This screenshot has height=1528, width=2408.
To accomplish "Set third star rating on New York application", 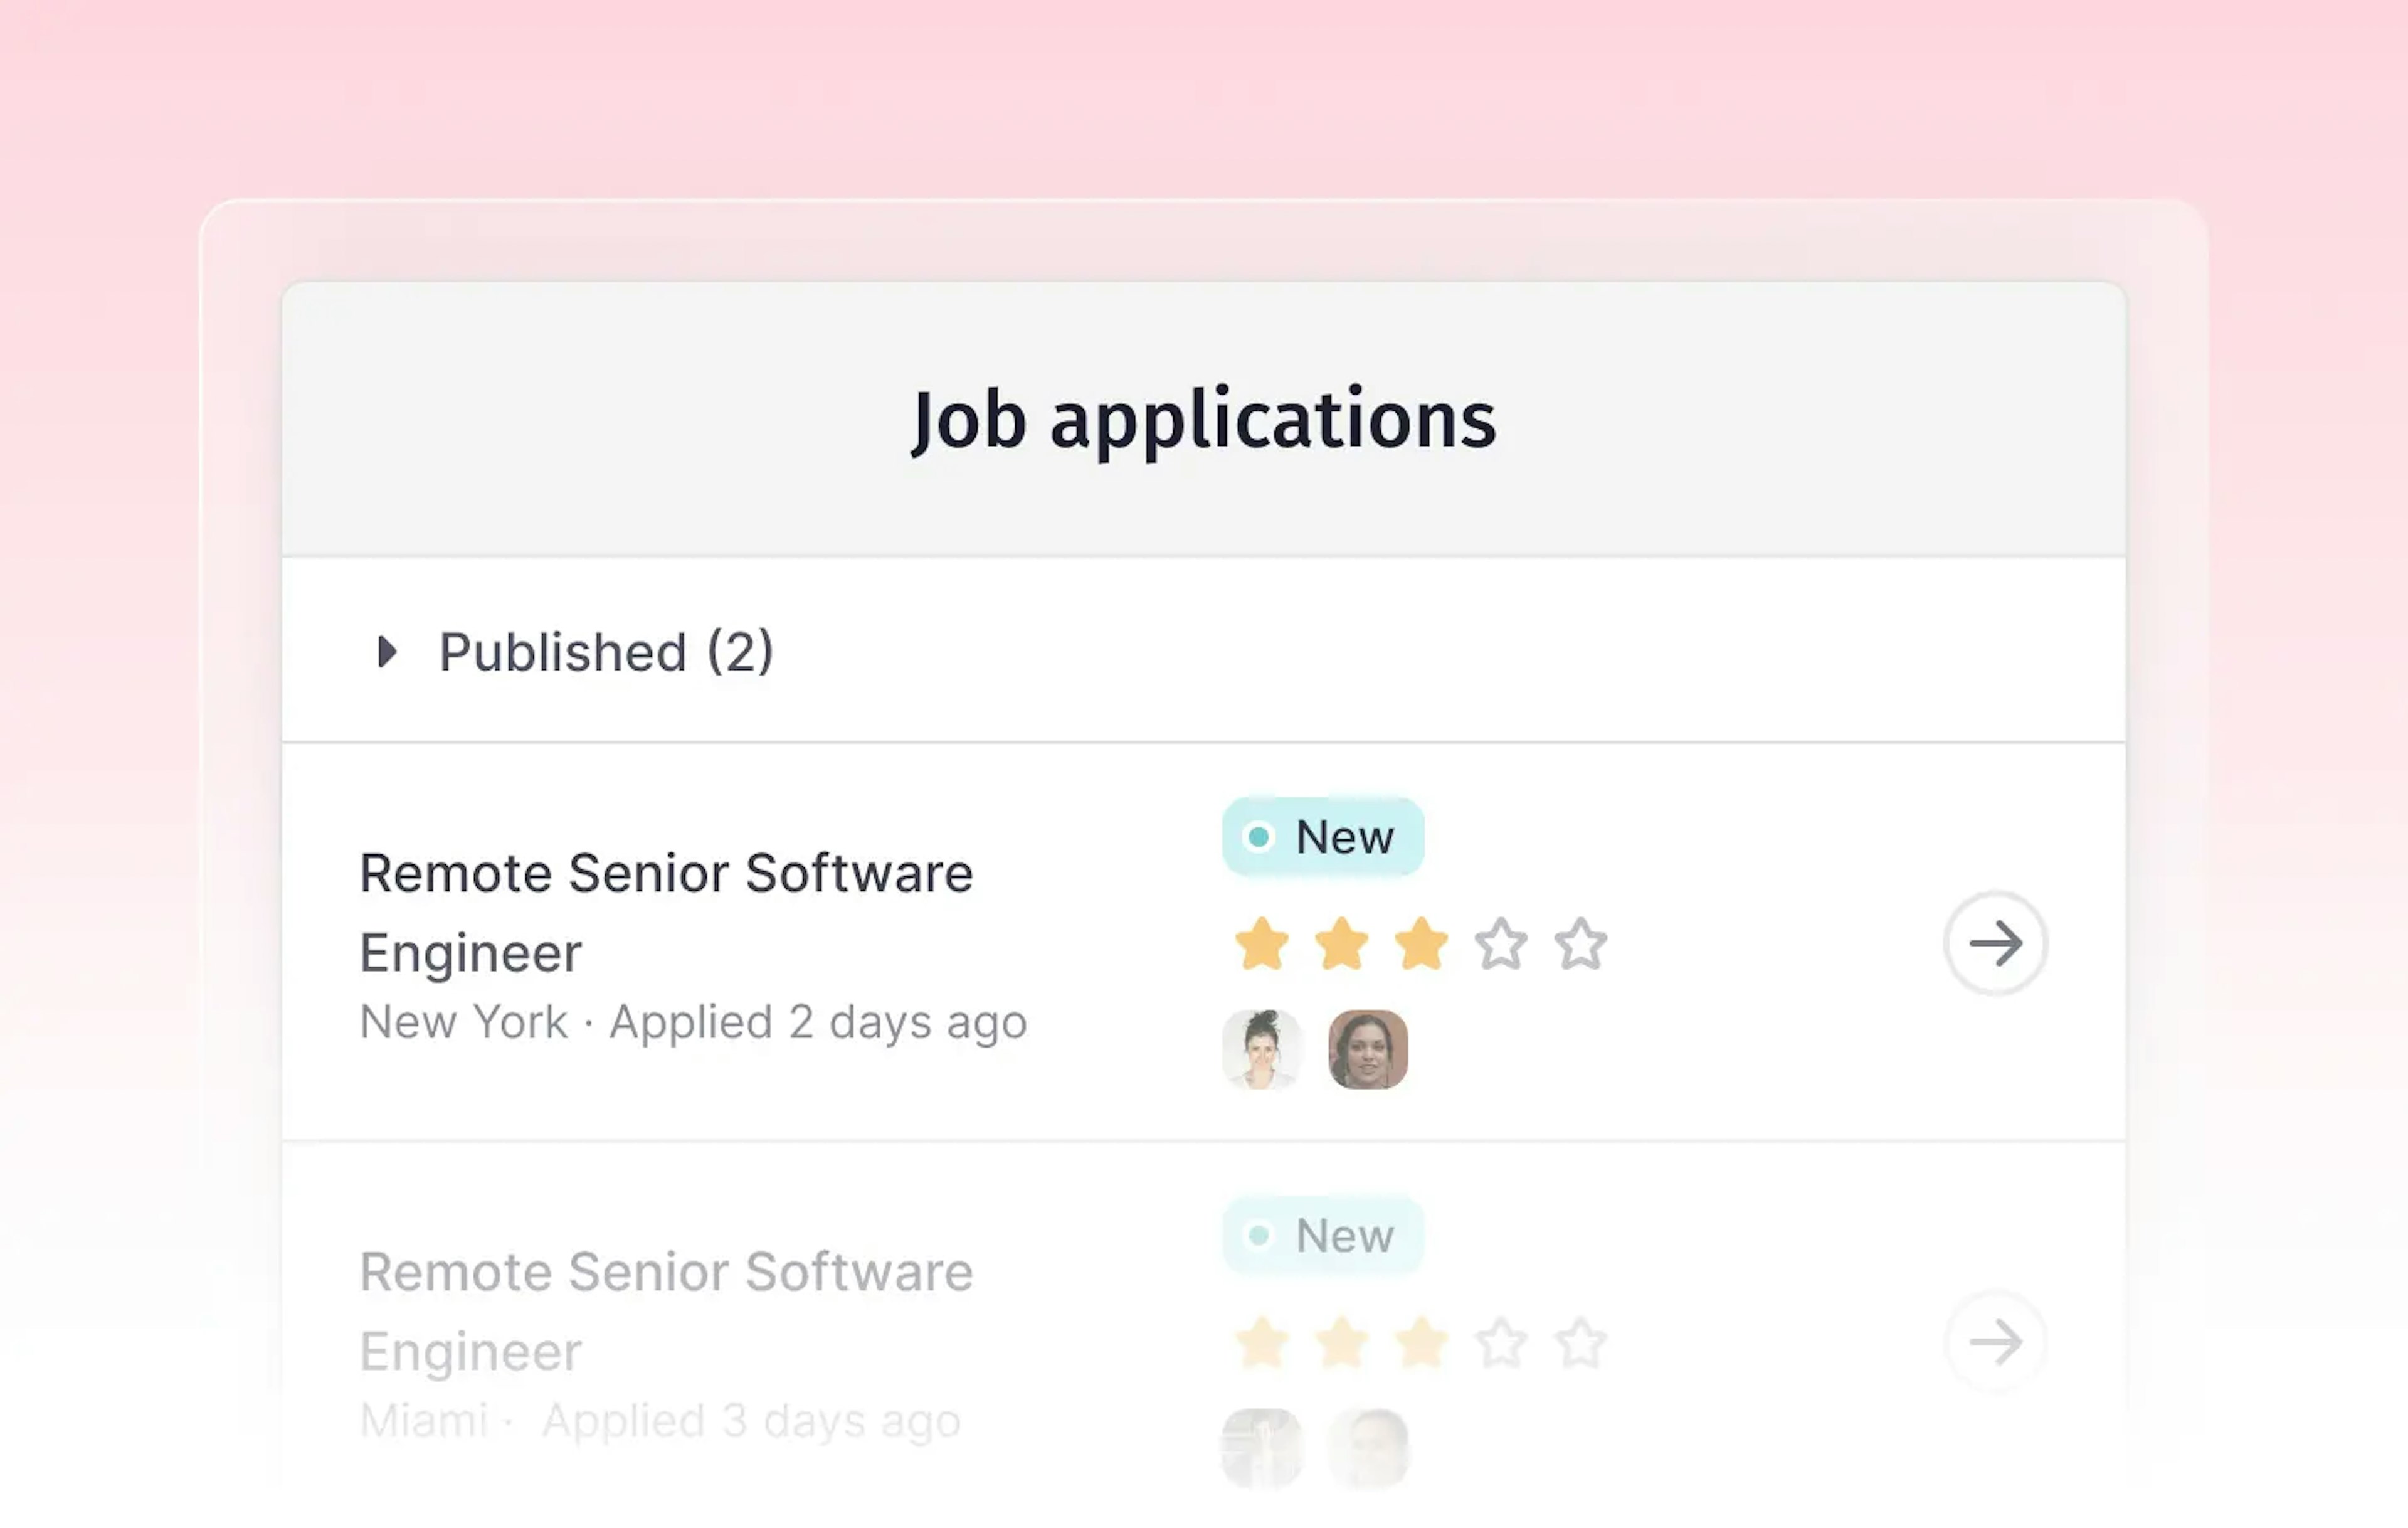I will (1421, 944).
